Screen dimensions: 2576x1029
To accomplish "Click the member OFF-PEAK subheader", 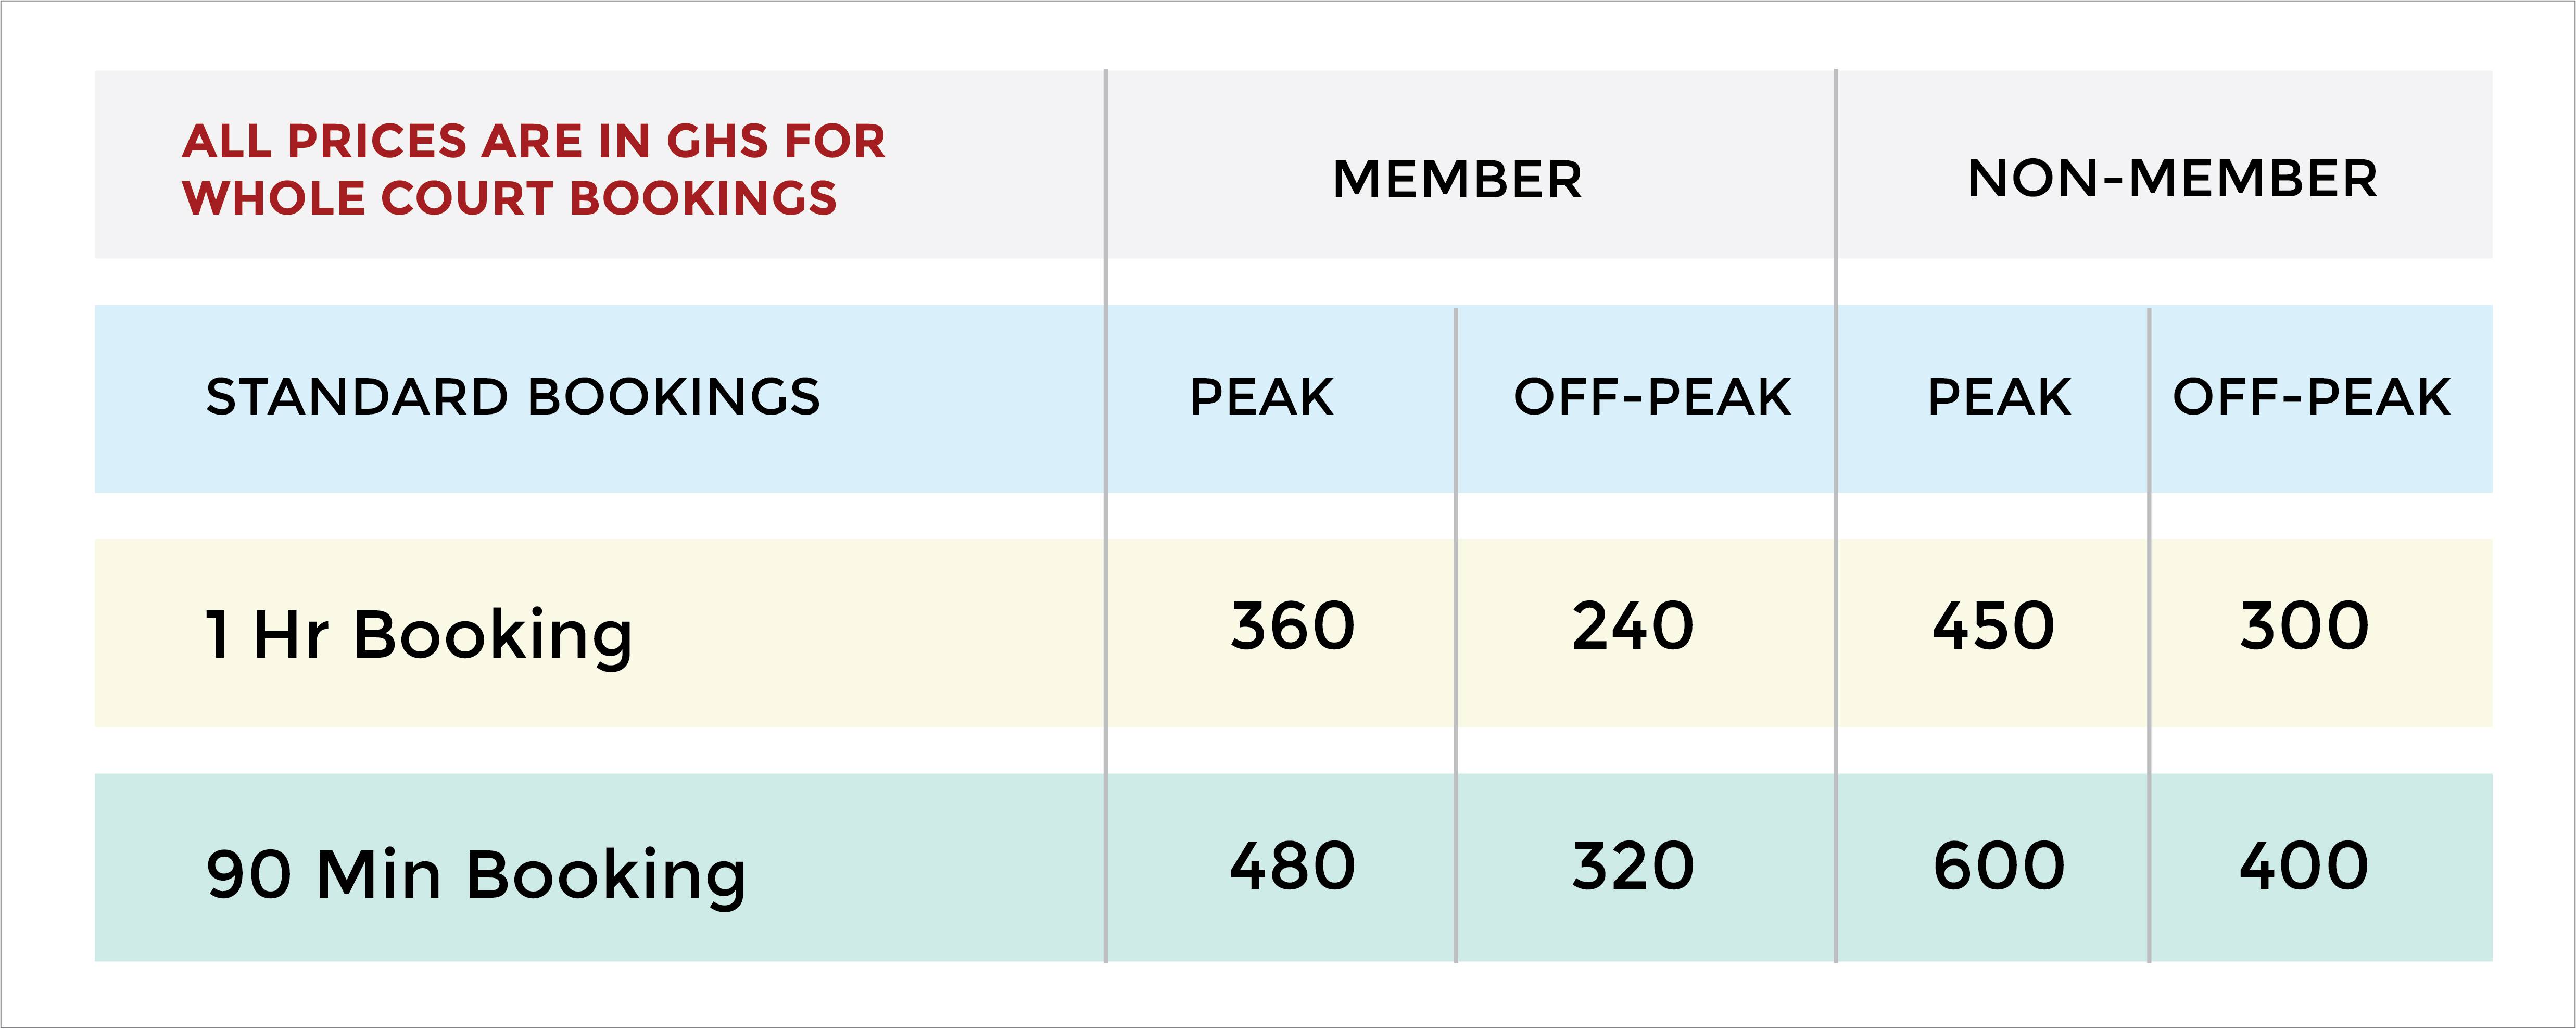I will [x=1652, y=397].
